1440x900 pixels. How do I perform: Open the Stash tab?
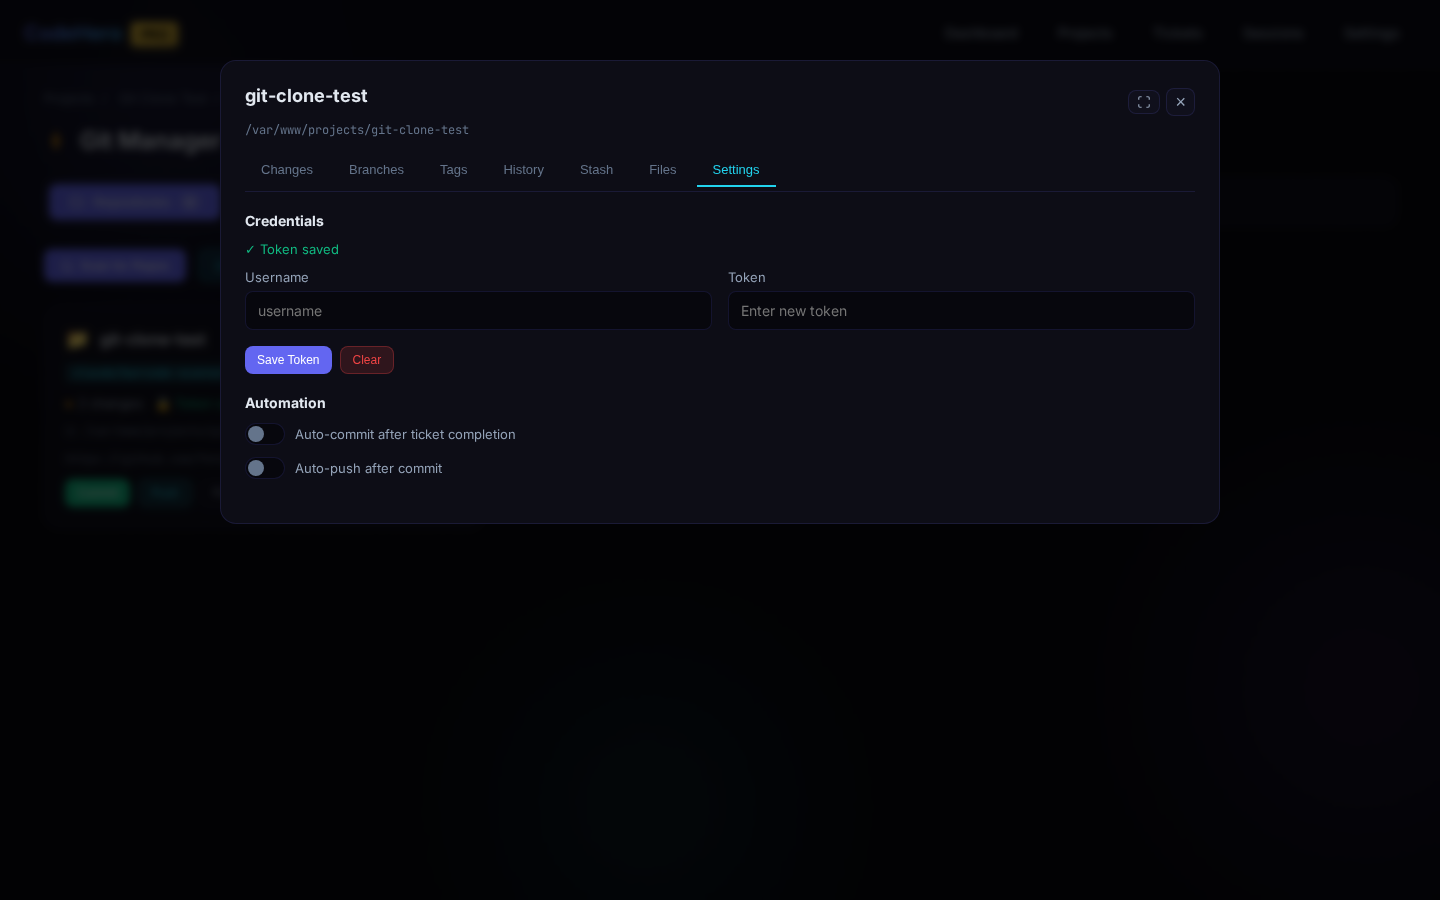pos(596,170)
